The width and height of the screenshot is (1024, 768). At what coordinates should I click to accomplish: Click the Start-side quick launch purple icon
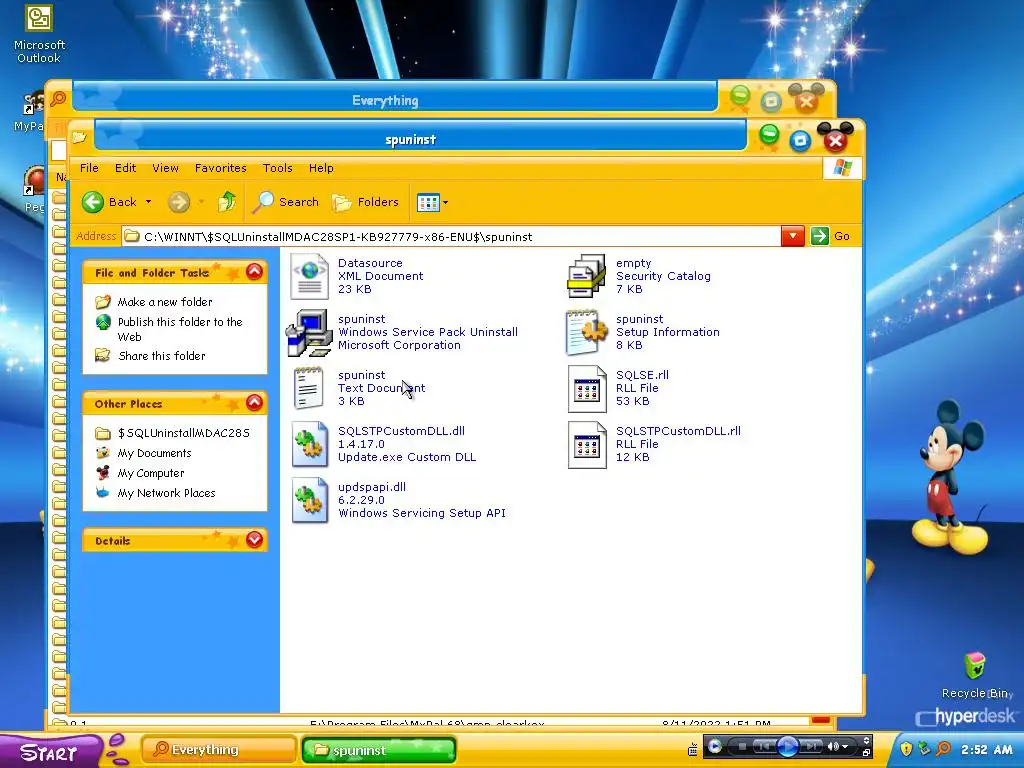(x=117, y=749)
